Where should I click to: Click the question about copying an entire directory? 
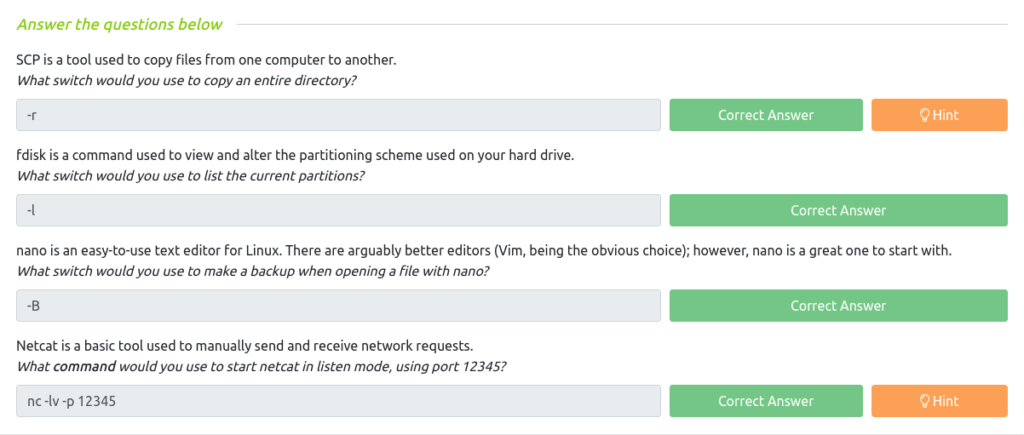(186, 81)
